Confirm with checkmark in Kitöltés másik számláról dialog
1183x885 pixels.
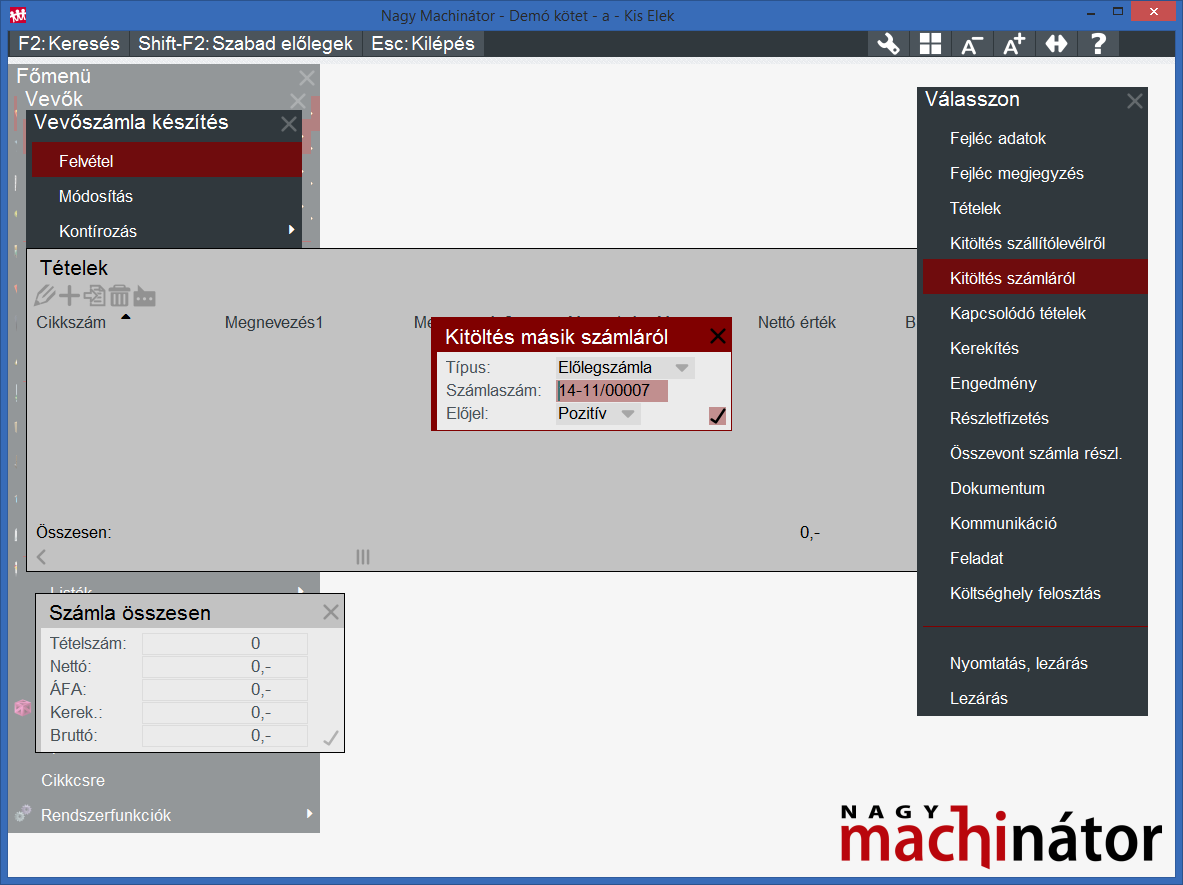[x=717, y=415]
